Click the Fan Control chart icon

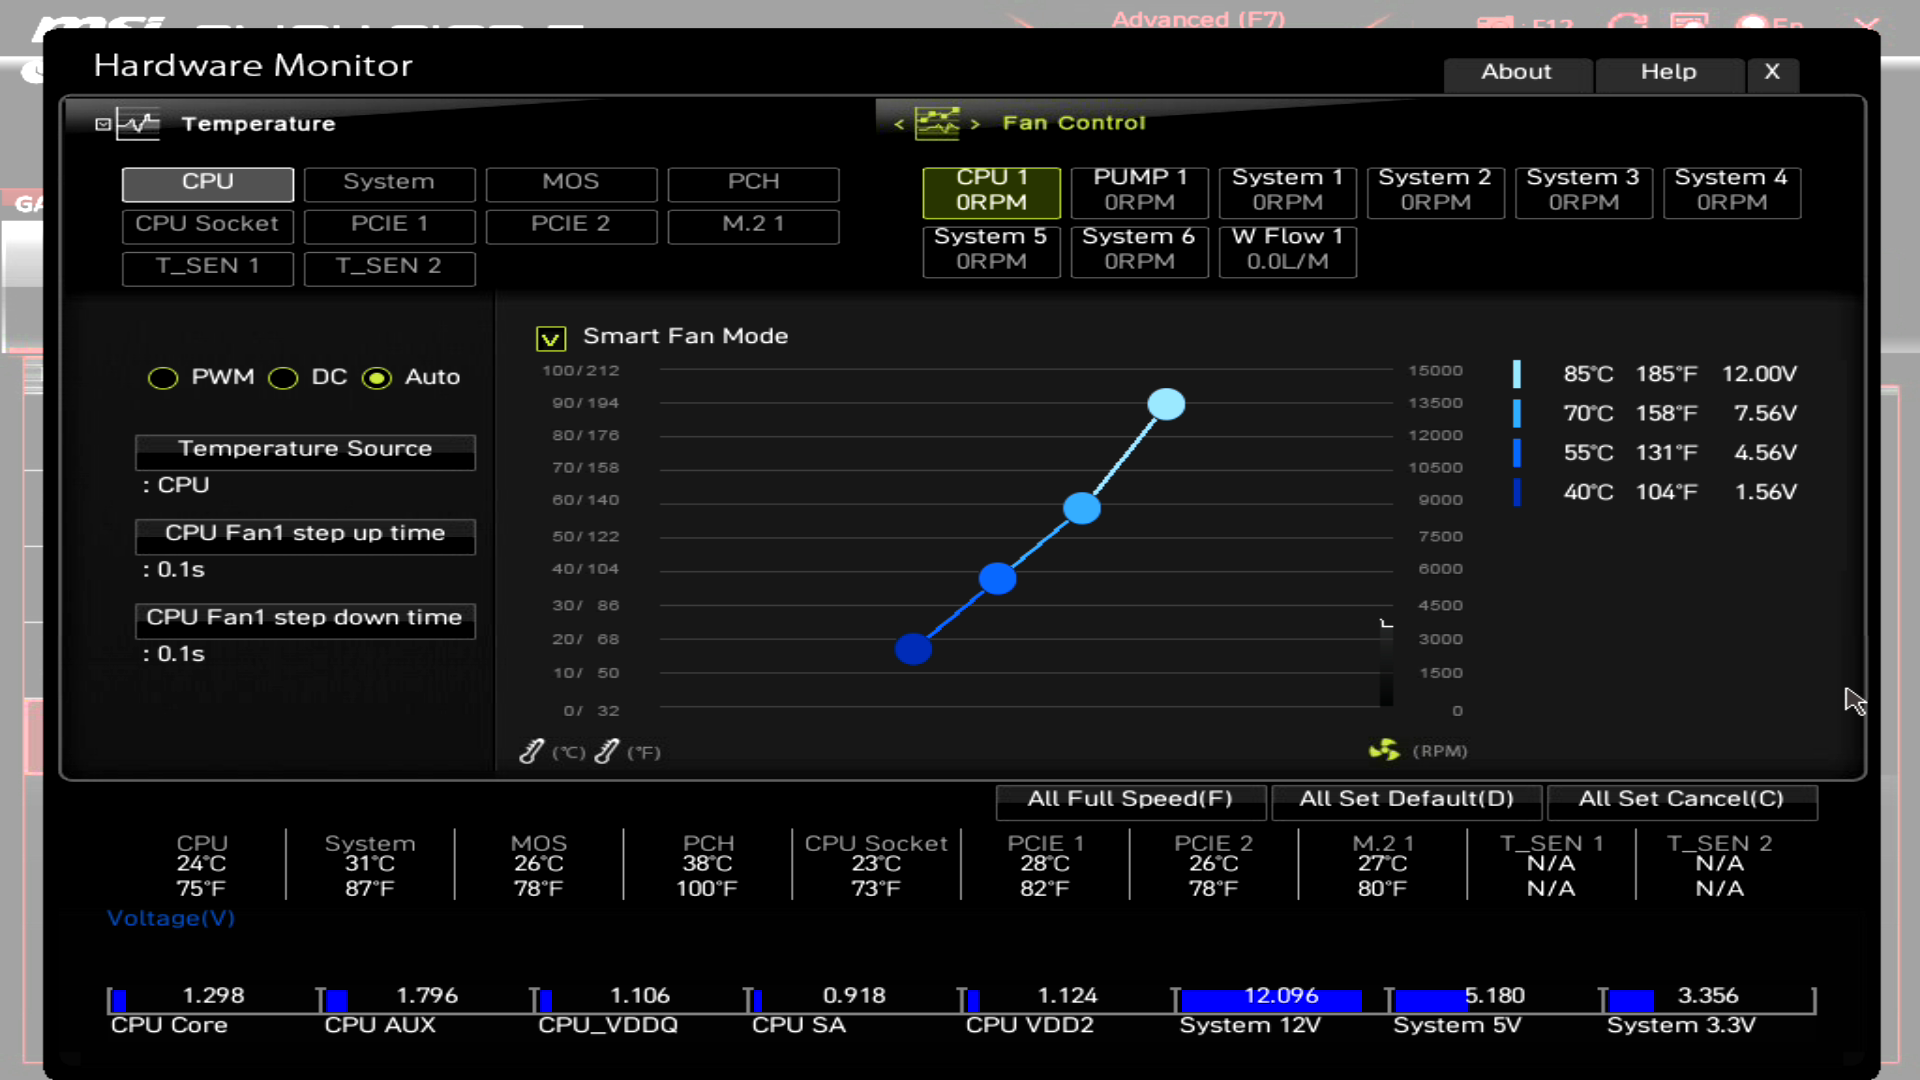[x=937, y=123]
